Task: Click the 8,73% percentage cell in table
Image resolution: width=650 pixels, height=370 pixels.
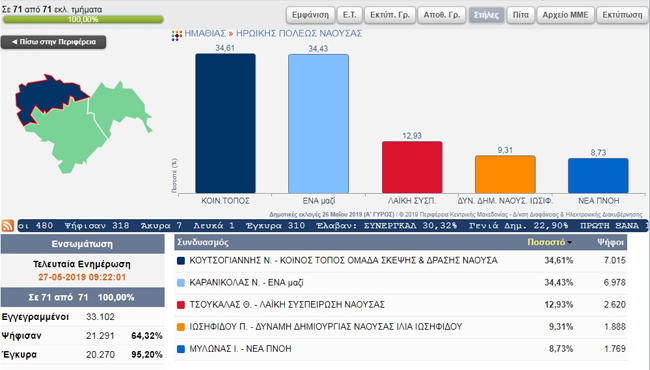Action: click(x=561, y=349)
